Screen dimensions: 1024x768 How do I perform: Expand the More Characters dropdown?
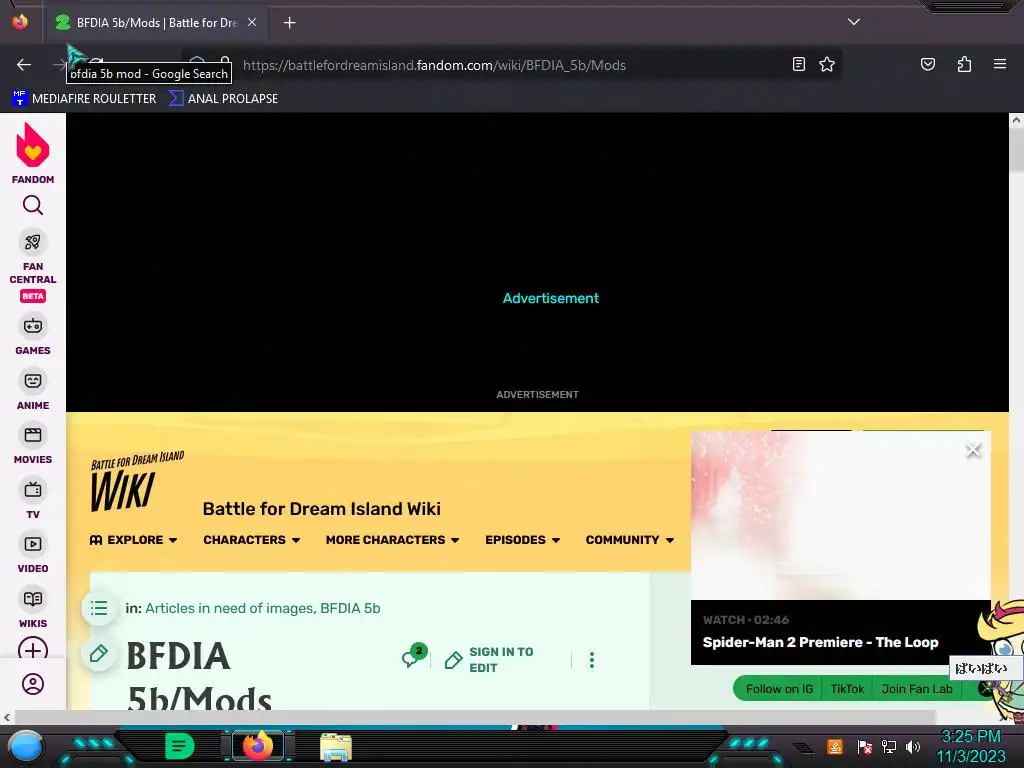click(392, 540)
